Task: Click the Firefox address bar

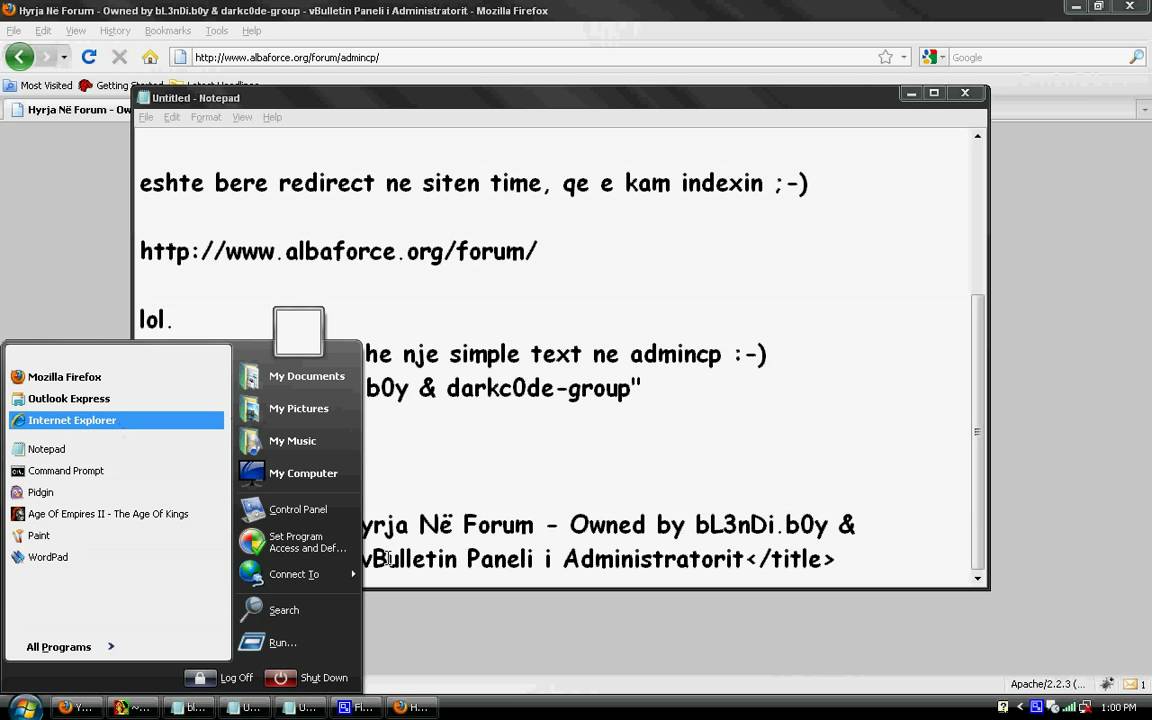Action: pyautogui.click(x=534, y=57)
